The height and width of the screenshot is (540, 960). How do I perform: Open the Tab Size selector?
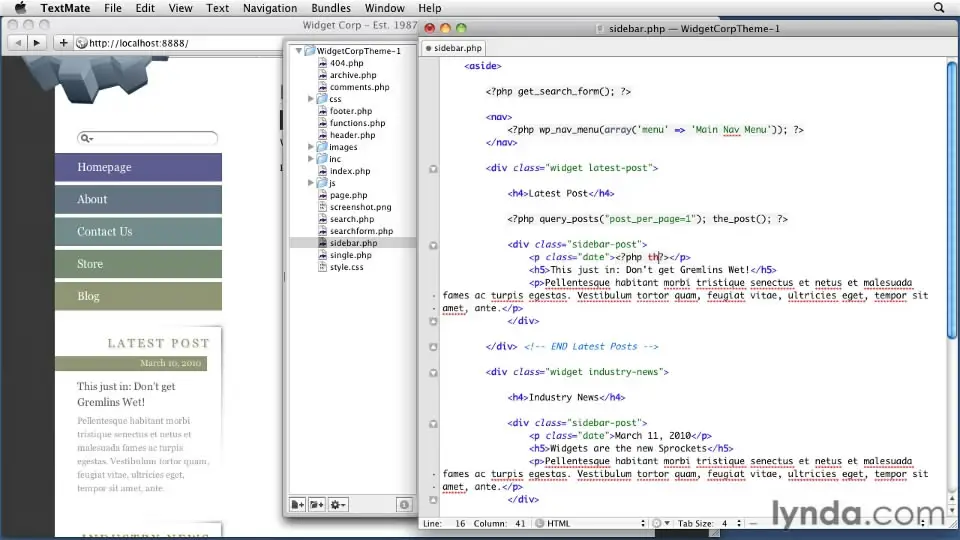[x=710, y=523]
